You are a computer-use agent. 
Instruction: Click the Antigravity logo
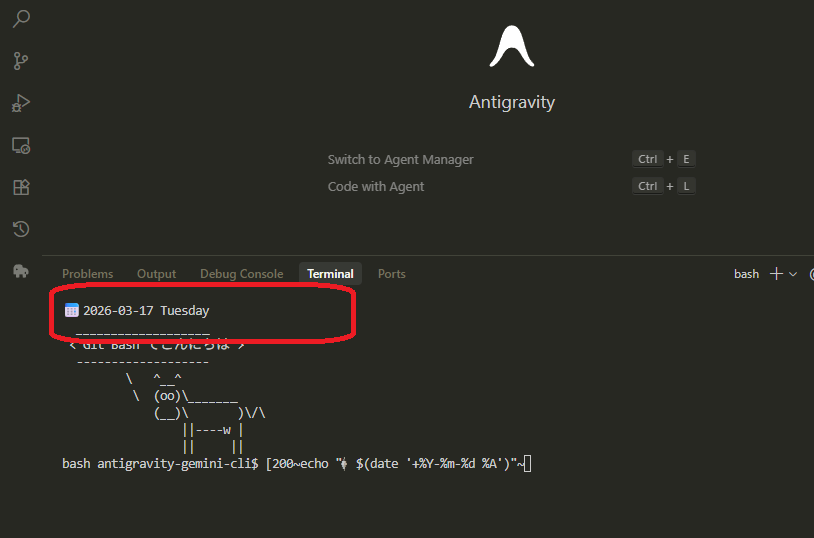point(511,46)
